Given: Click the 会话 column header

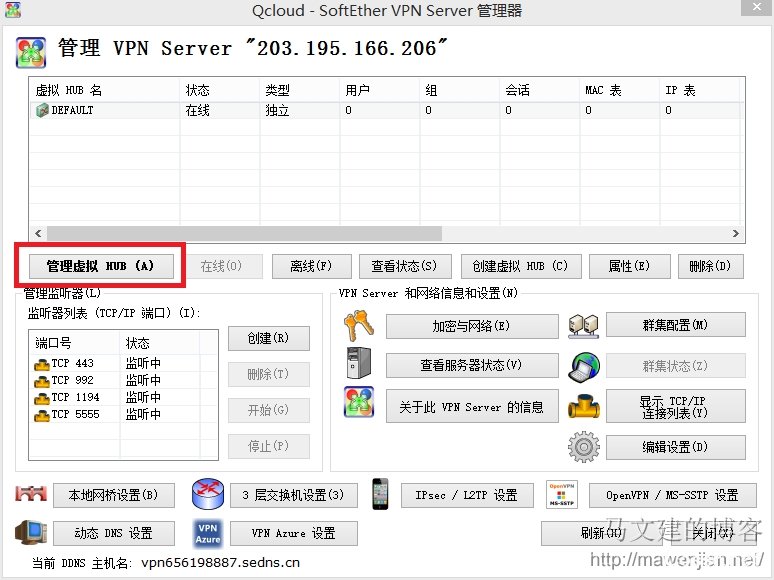Looking at the screenshot, I should tap(540, 90).
